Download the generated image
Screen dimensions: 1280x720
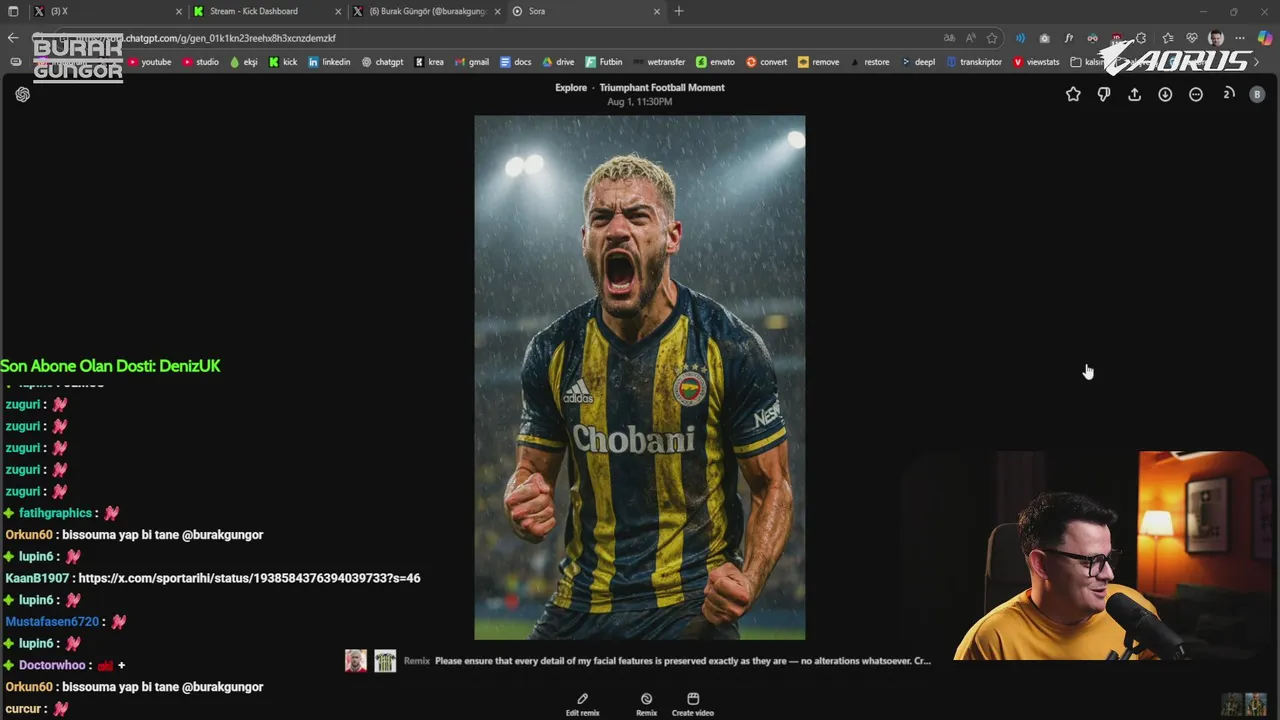tap(1165, 94)
